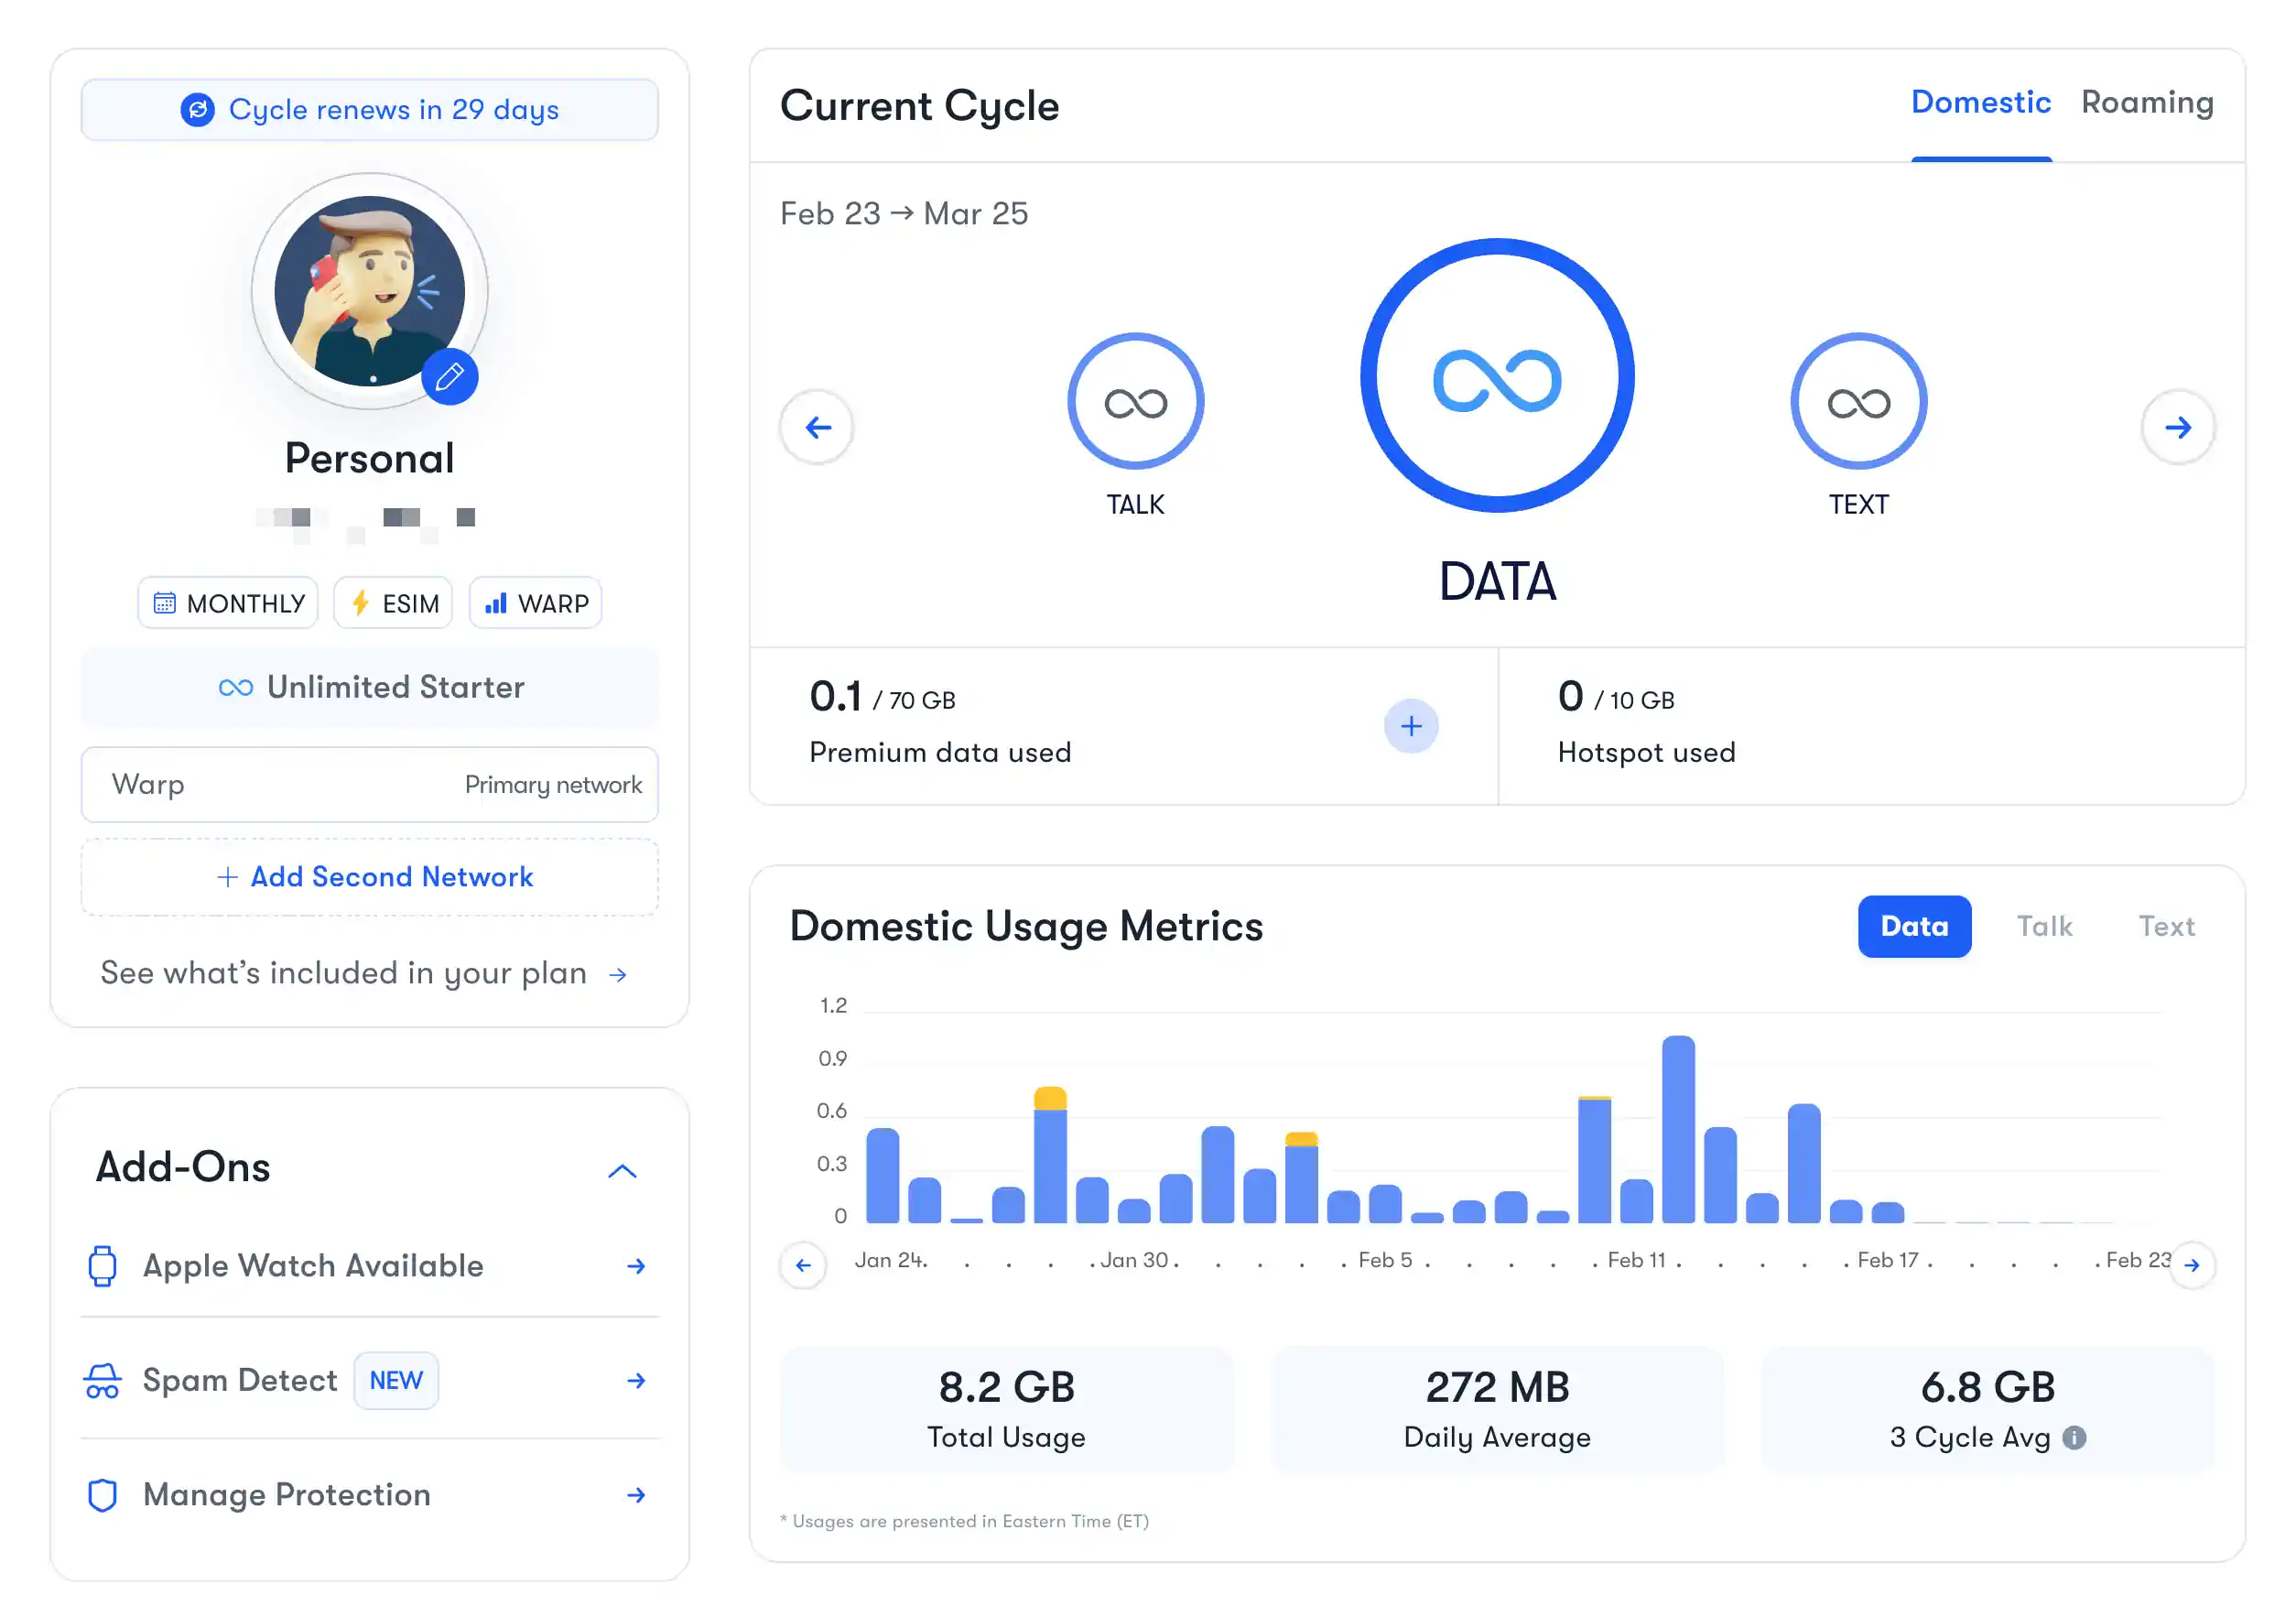Click the plus button next to premium data
Image resolution: width=2296 pixels, height=1617 pixels.
(1411, 726)
